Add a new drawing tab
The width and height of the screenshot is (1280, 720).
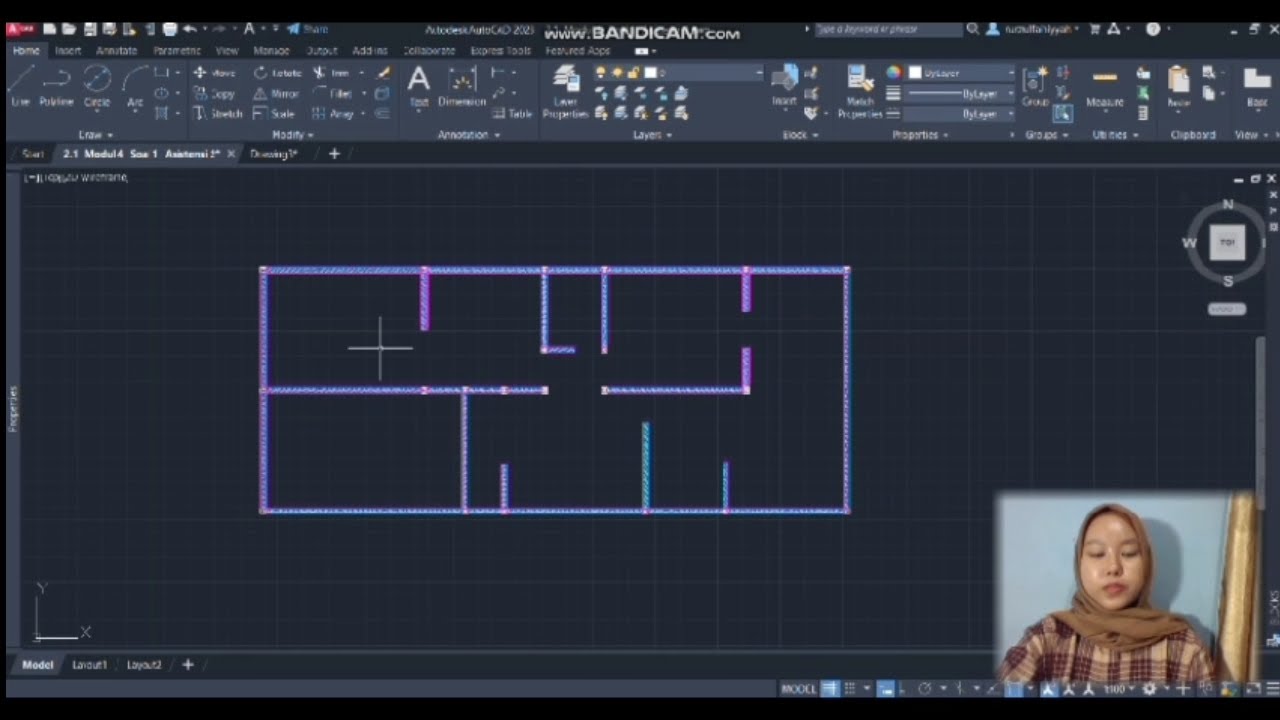coord(334,154)
